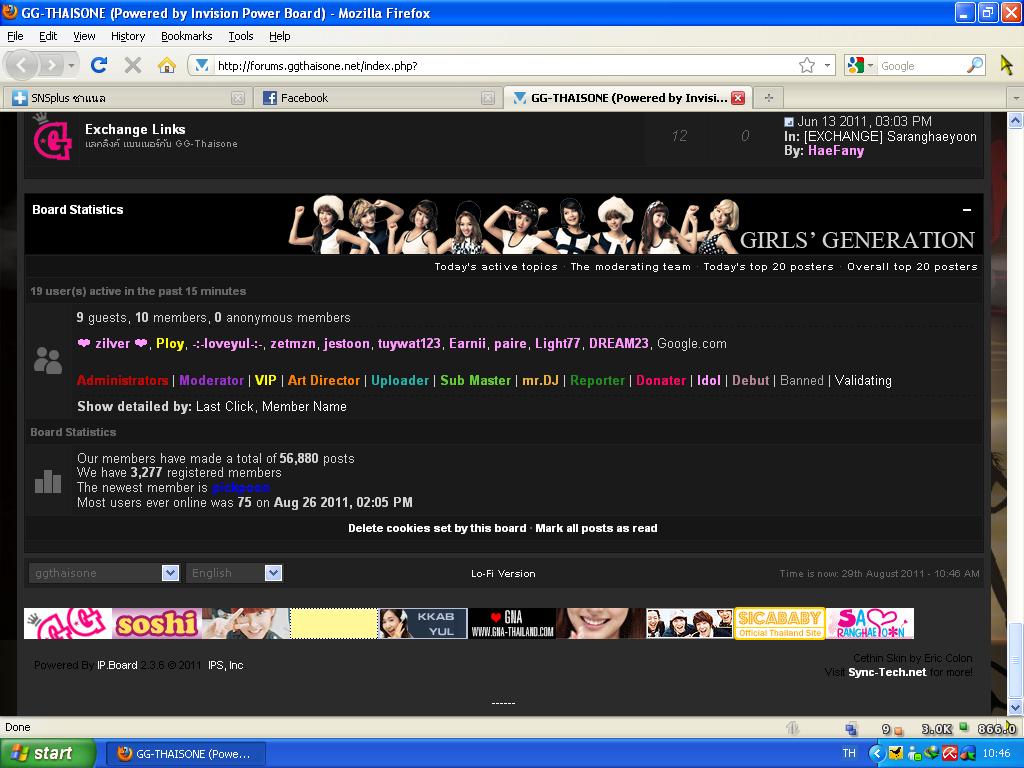1024x768 pixels.
Task: Click the system clock showing 10:46
Action: (x=997, y=753)
